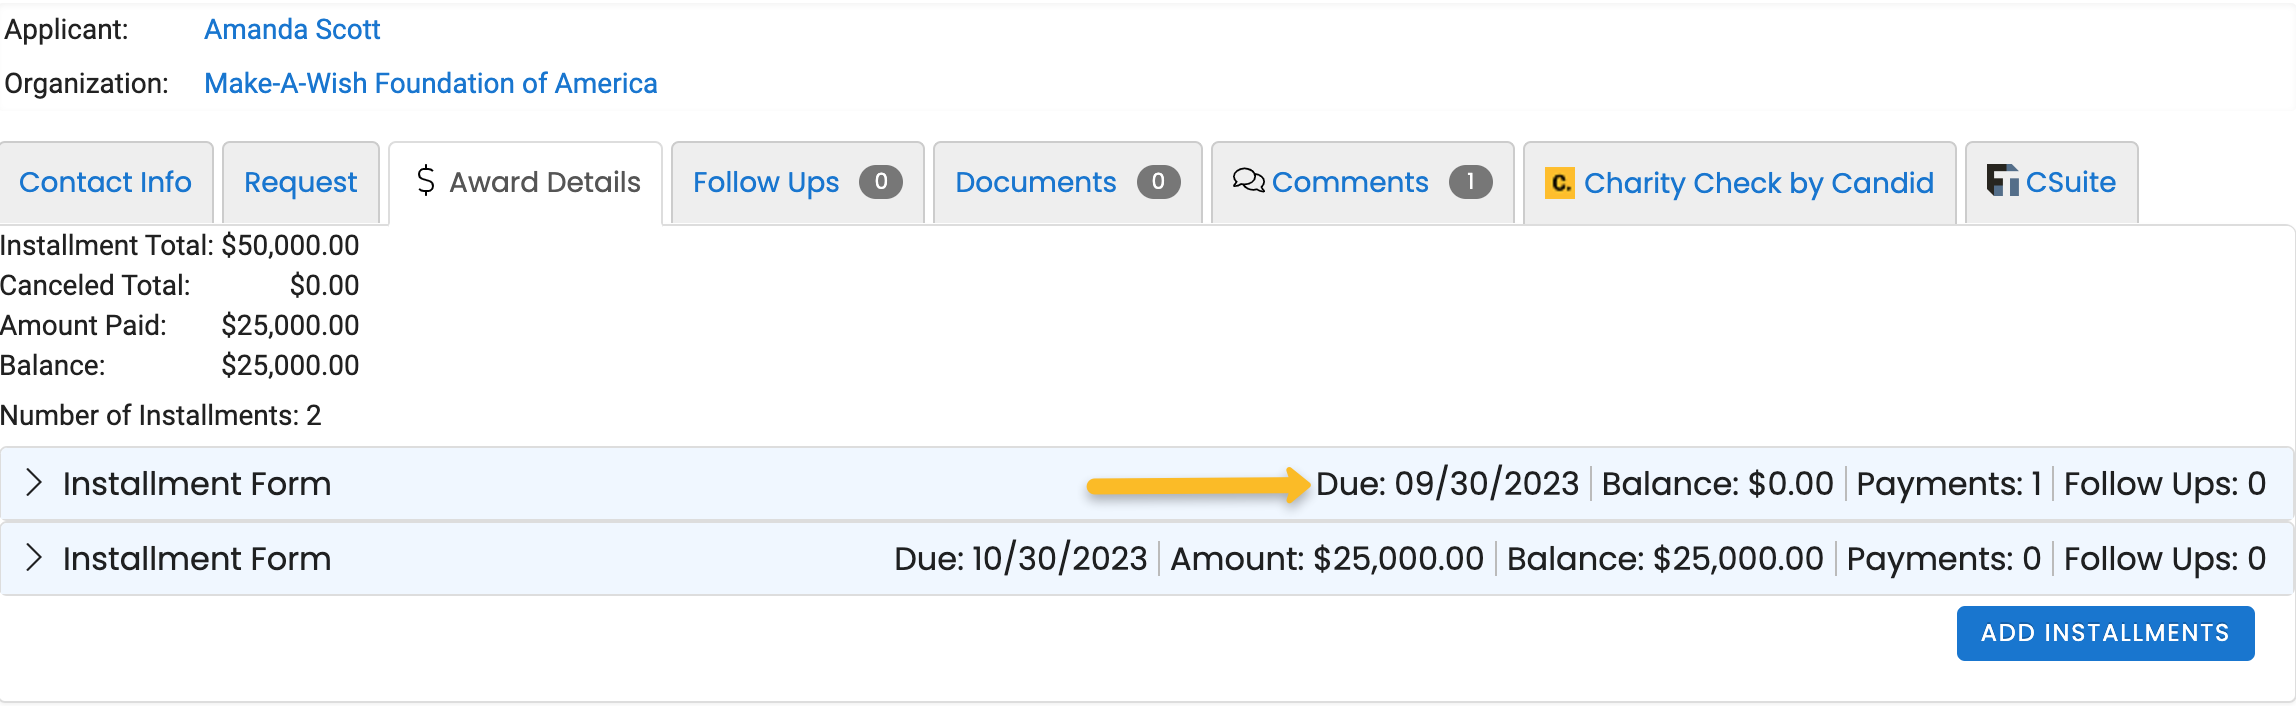The height and width of the screenshot is (706, 2296).
Task: Click the CSuite logo icon
Action: coord(2002,180)
